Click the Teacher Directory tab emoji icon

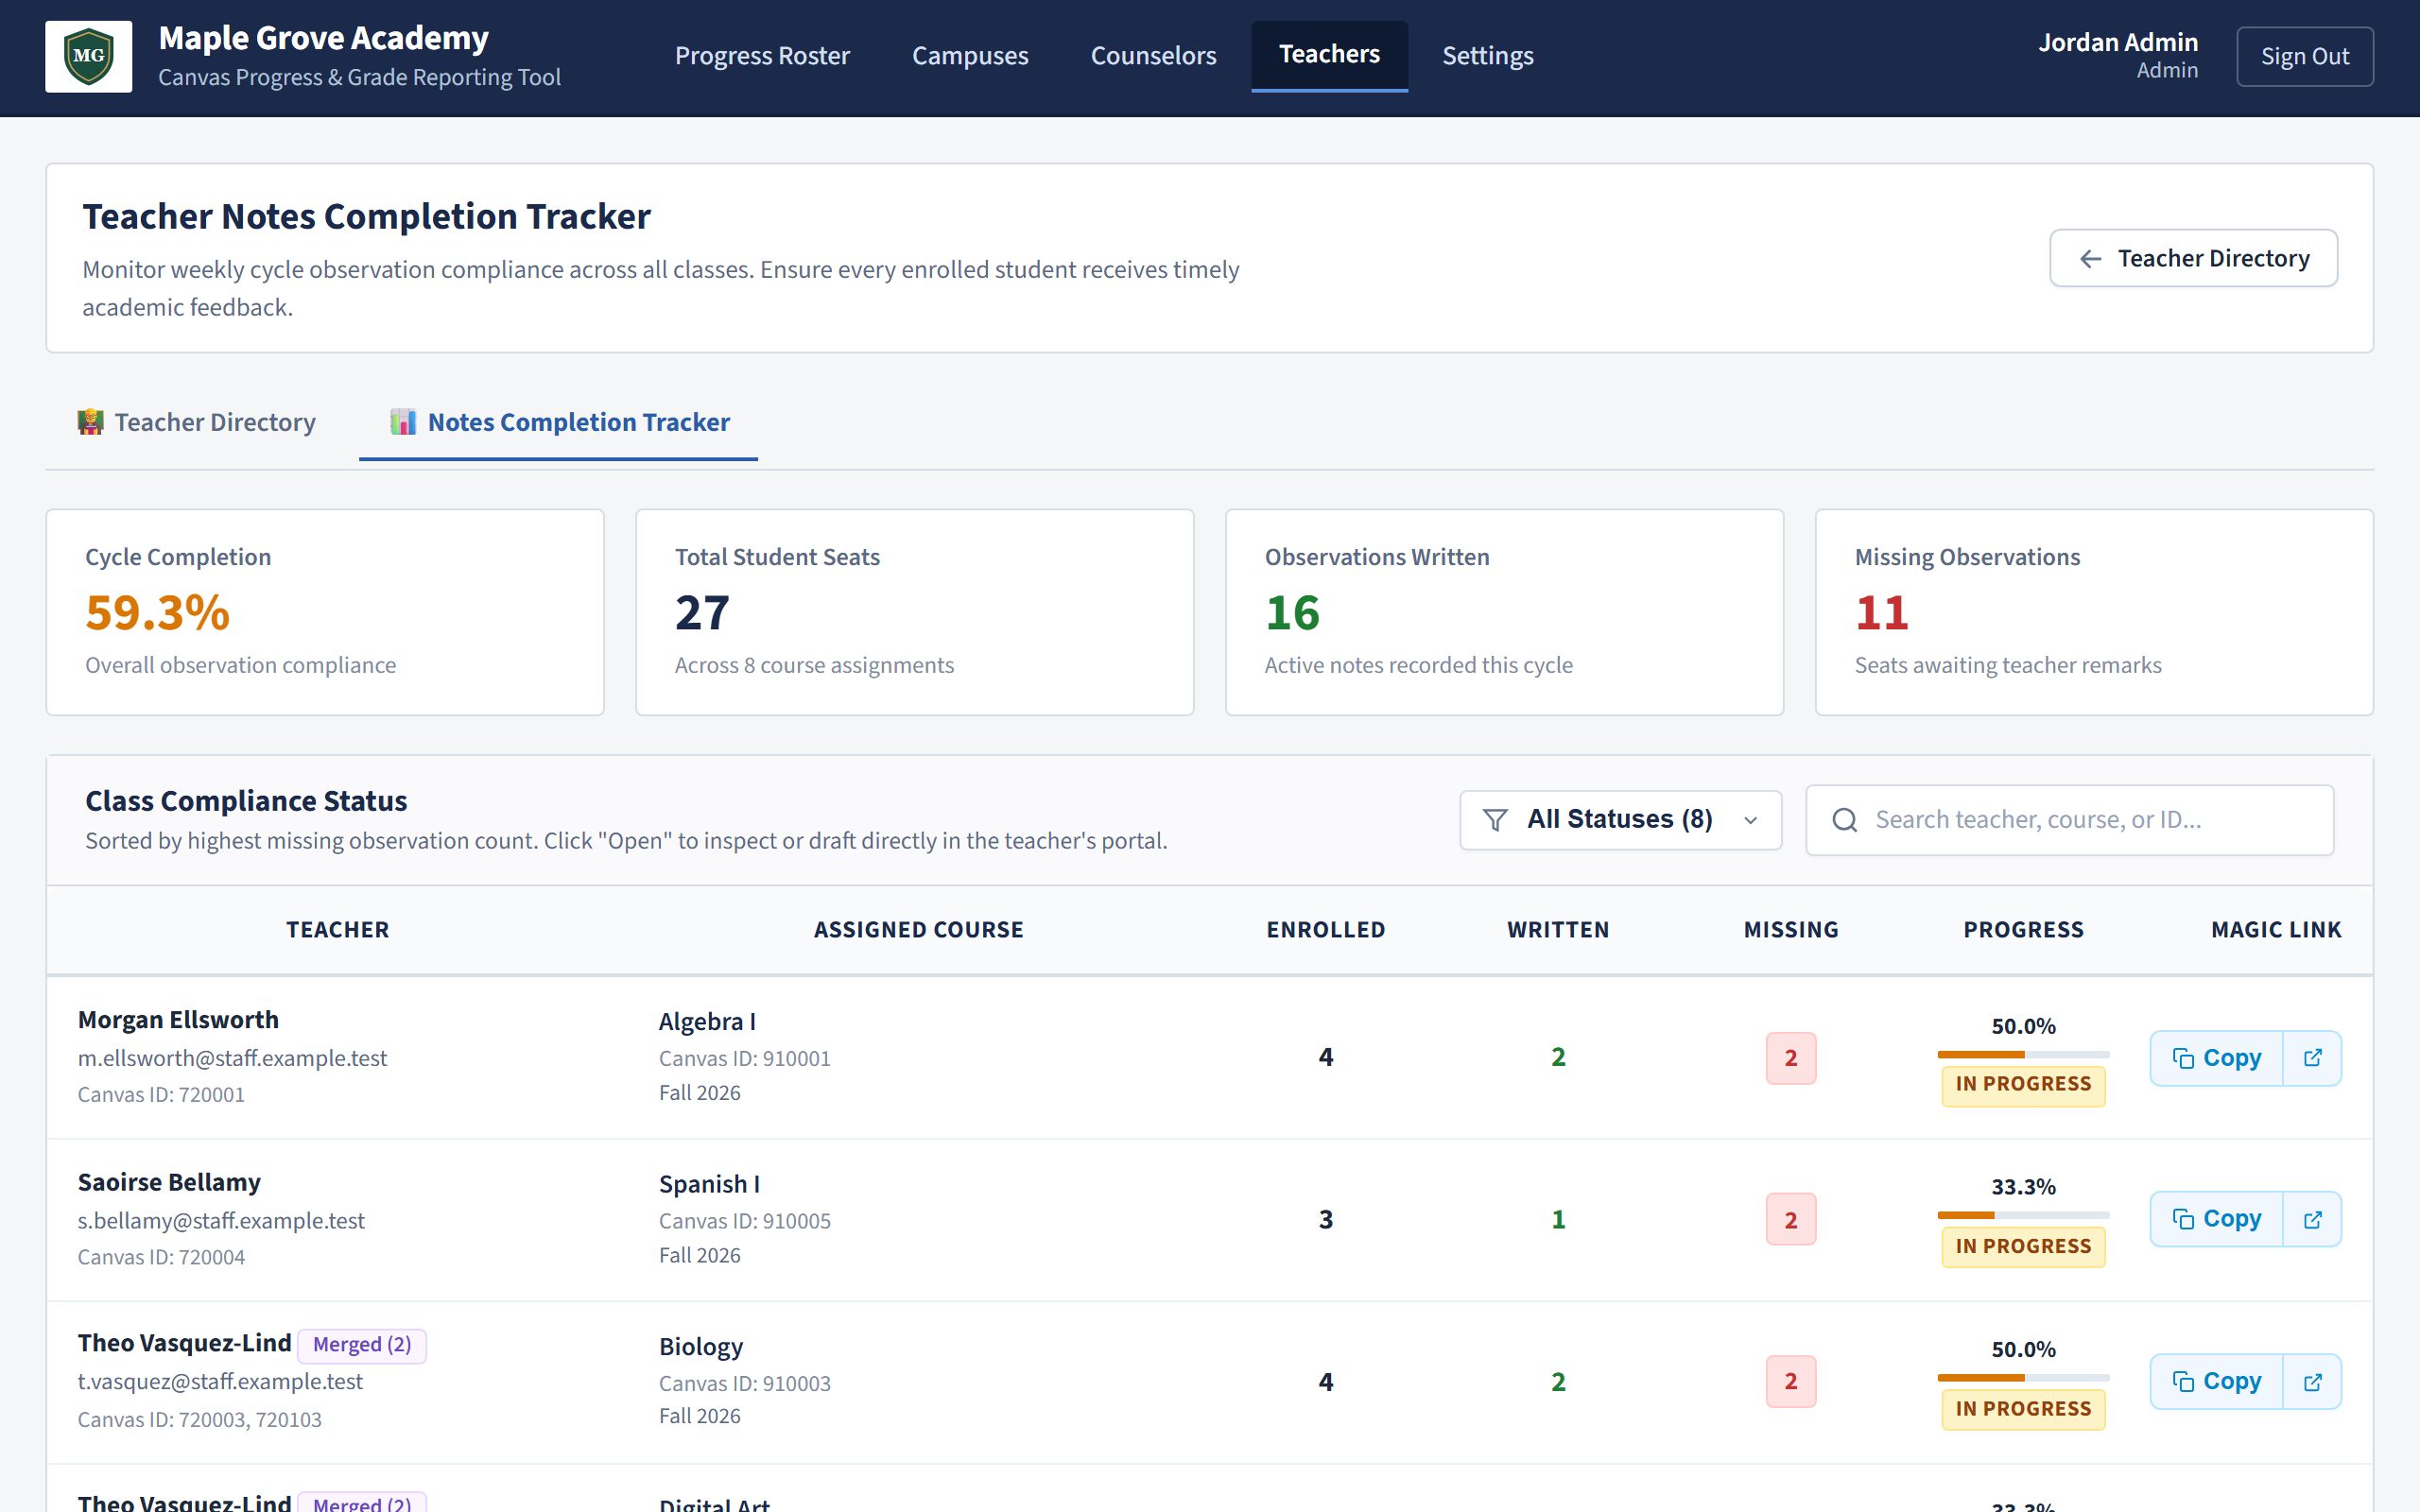(x=90, y=422)
